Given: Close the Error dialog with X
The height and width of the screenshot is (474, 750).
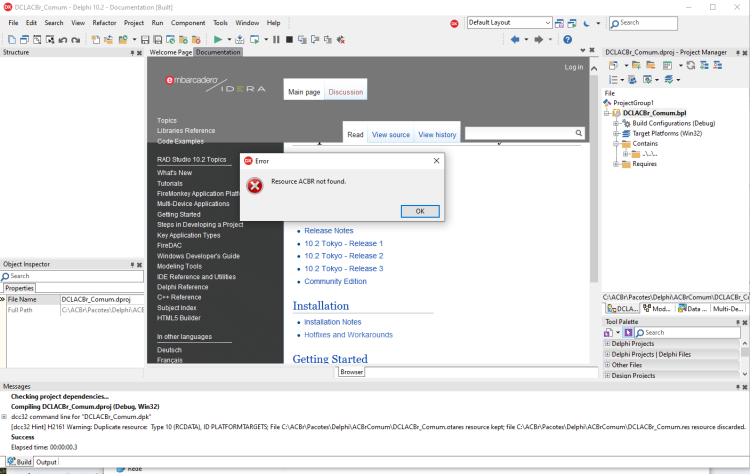Looking at the screenshot, I should [x=436, y=161].
